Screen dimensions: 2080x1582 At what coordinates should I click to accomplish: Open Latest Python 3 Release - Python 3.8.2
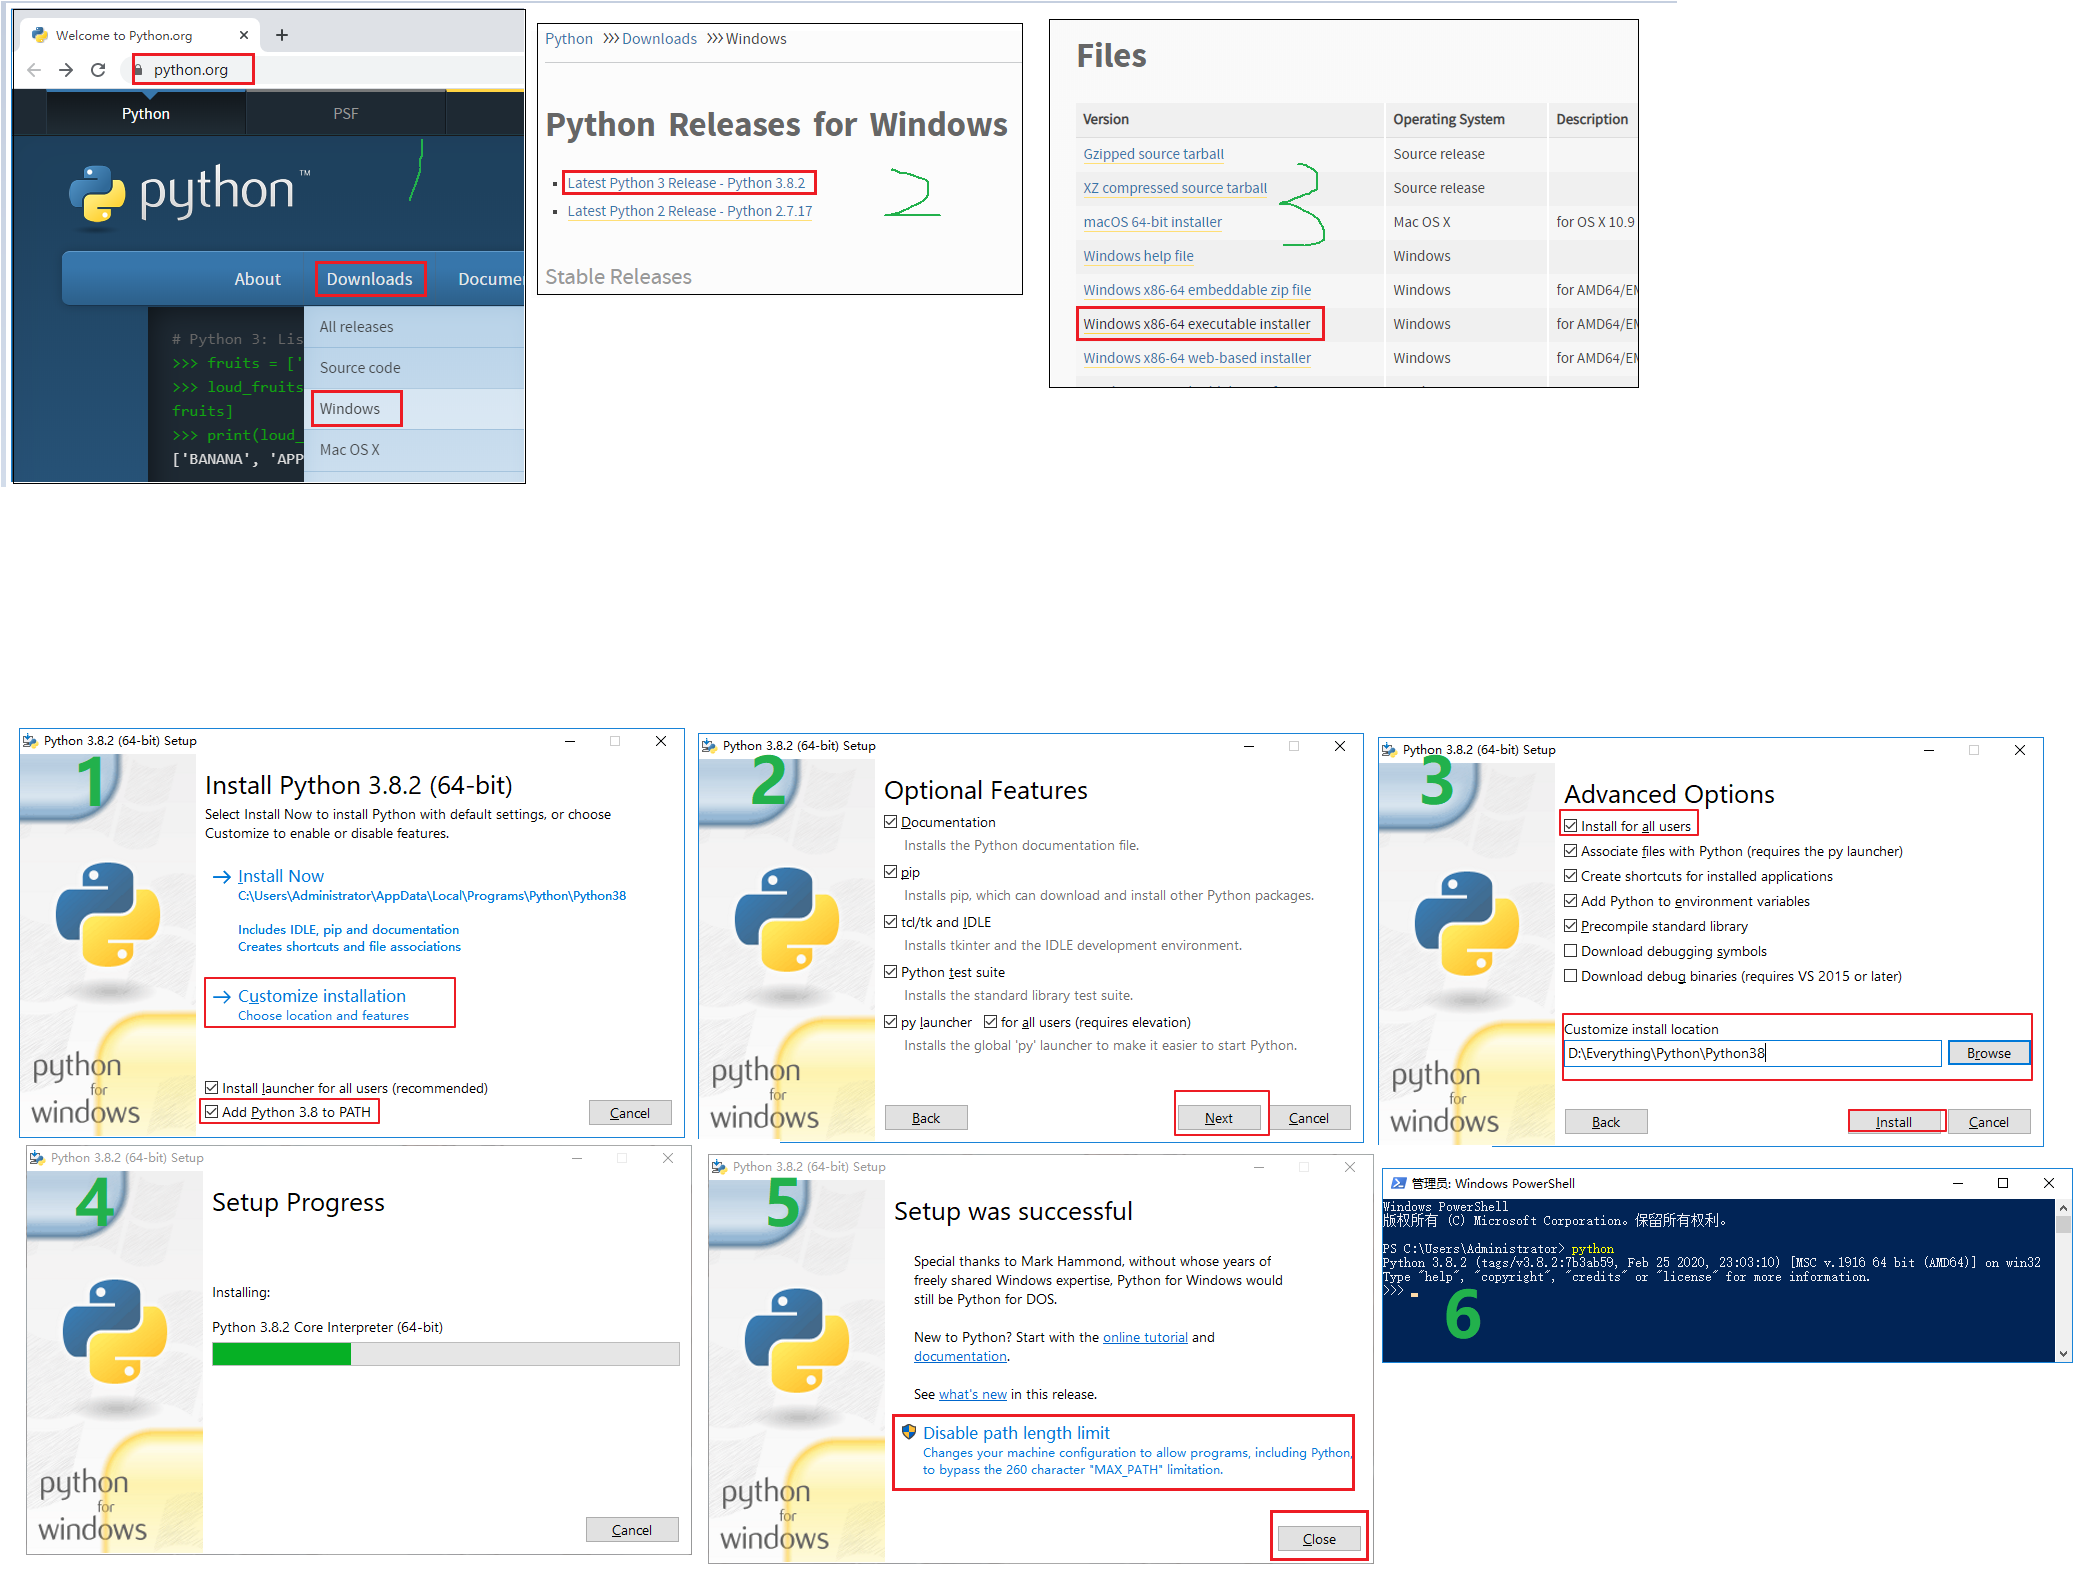[x=686, y=183]
